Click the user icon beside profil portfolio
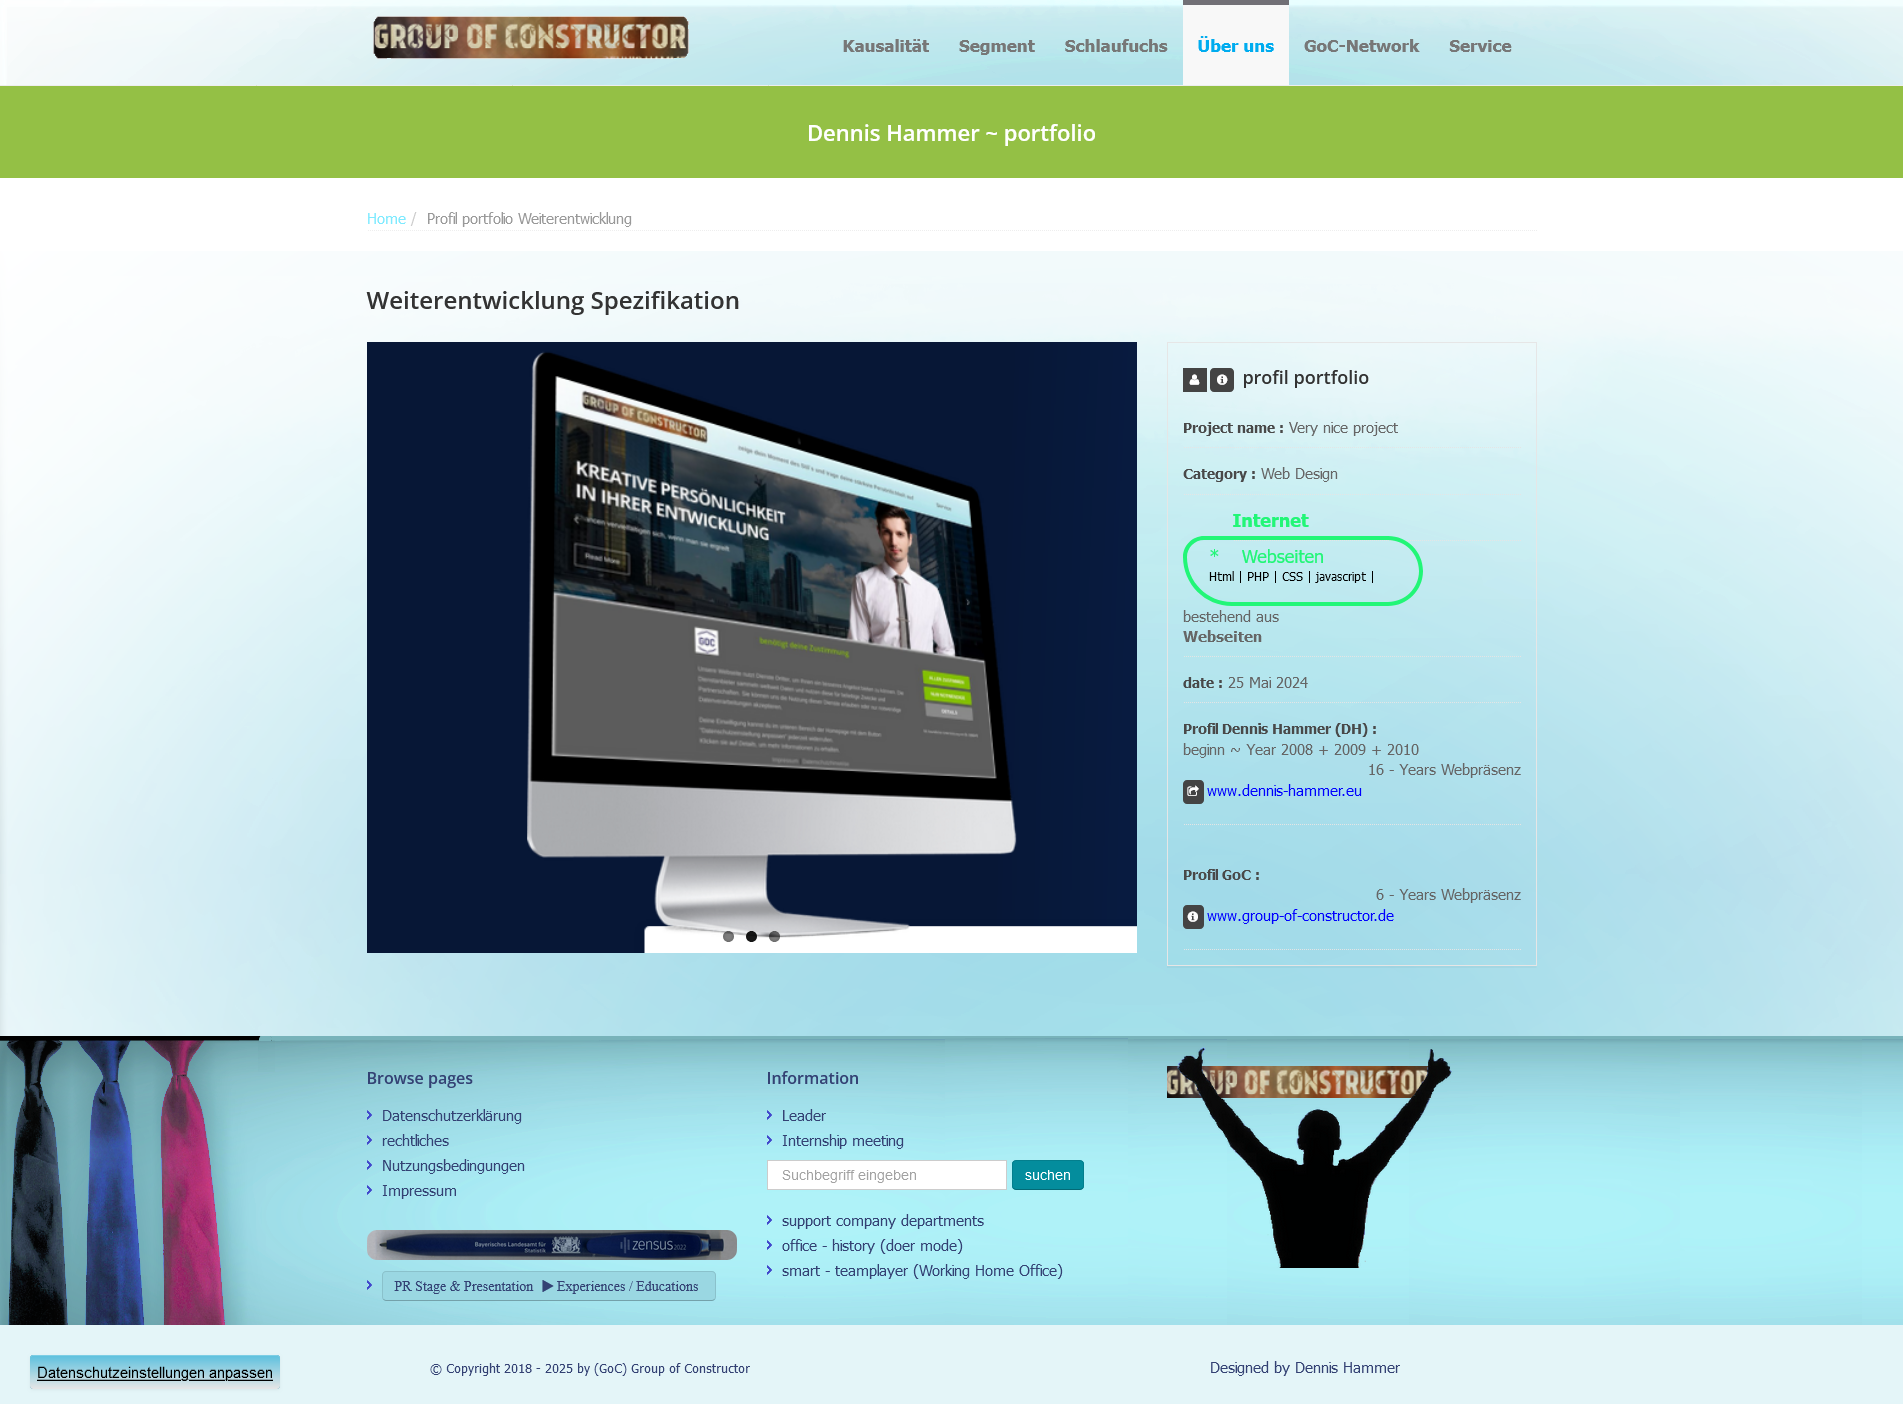The height and width of the screenshot is (1404, 1903). (1194, 380)
